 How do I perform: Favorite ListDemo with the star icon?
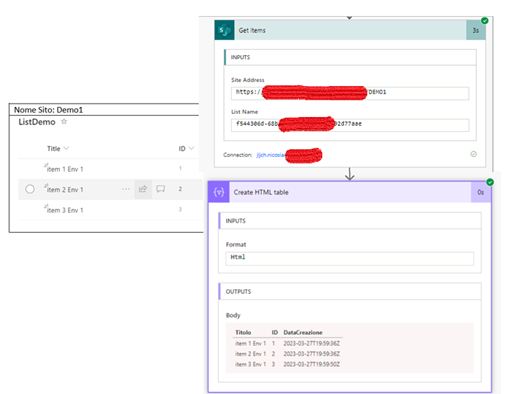click(x=64, y=122)
